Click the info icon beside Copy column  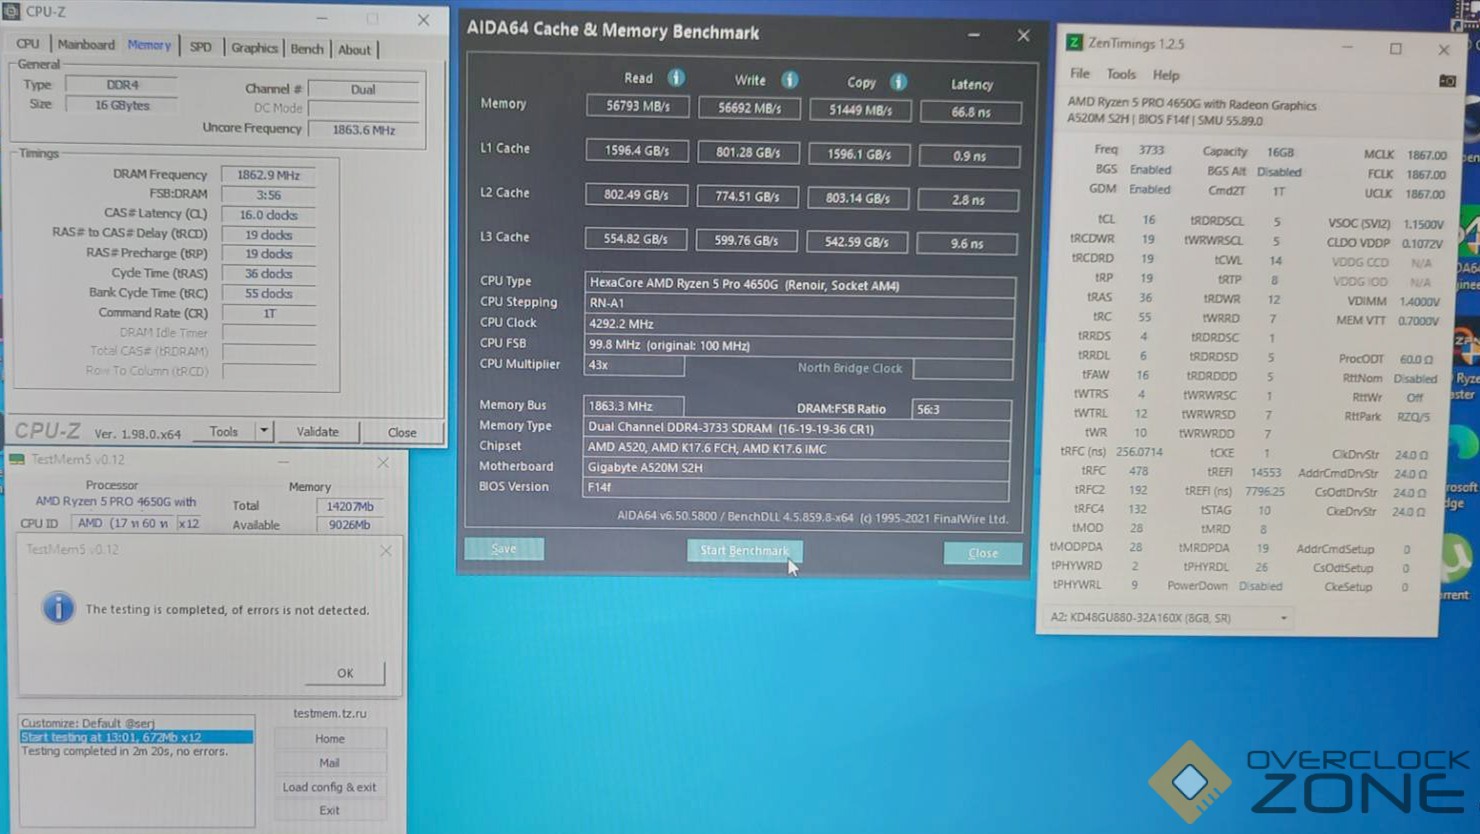pos(898,82)
